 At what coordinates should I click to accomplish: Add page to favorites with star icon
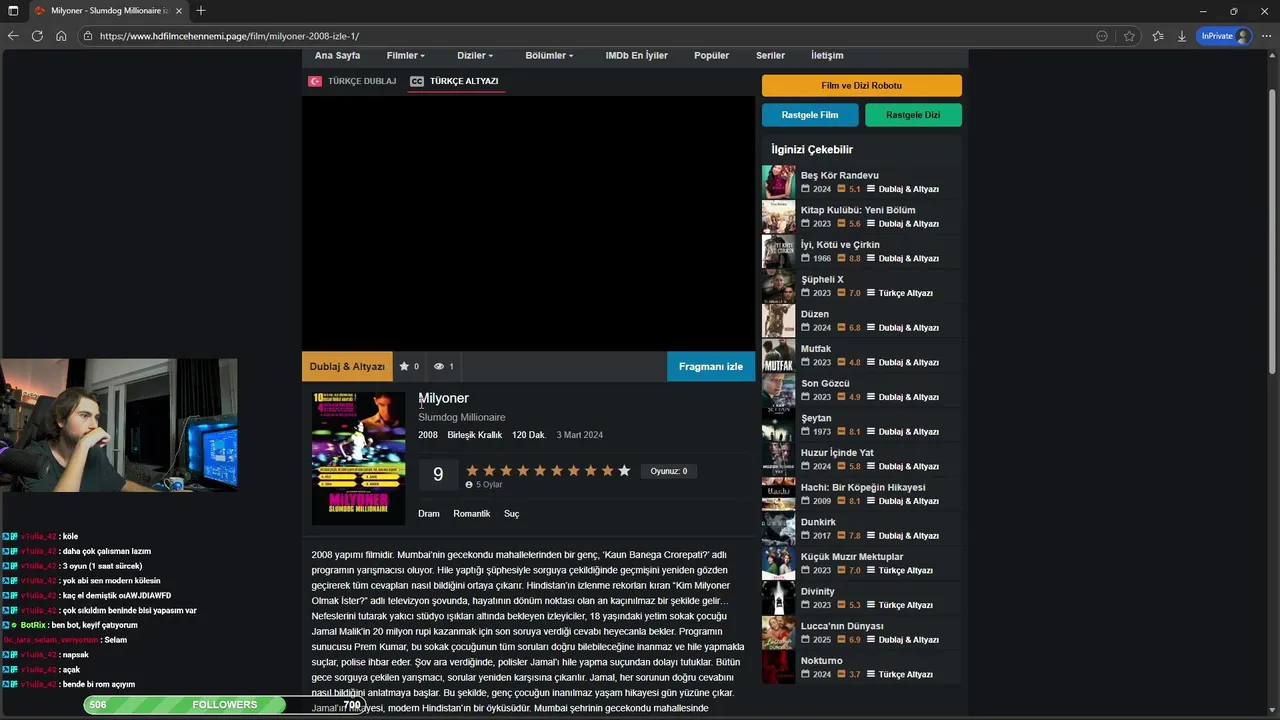tap(1129, 36)
